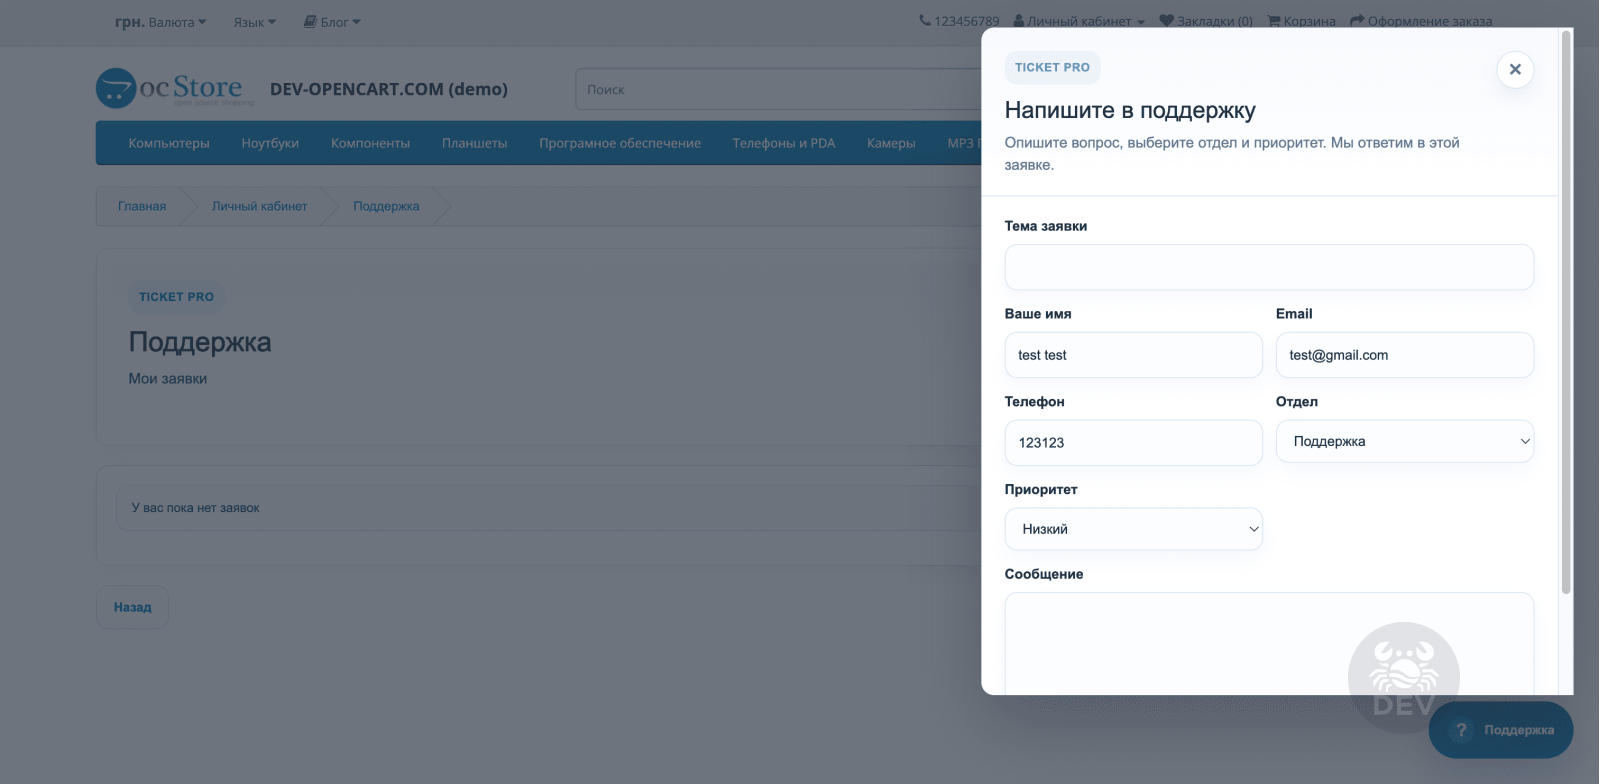Open the Отдел department dropdown
1600x784 pixels.
1404,441
